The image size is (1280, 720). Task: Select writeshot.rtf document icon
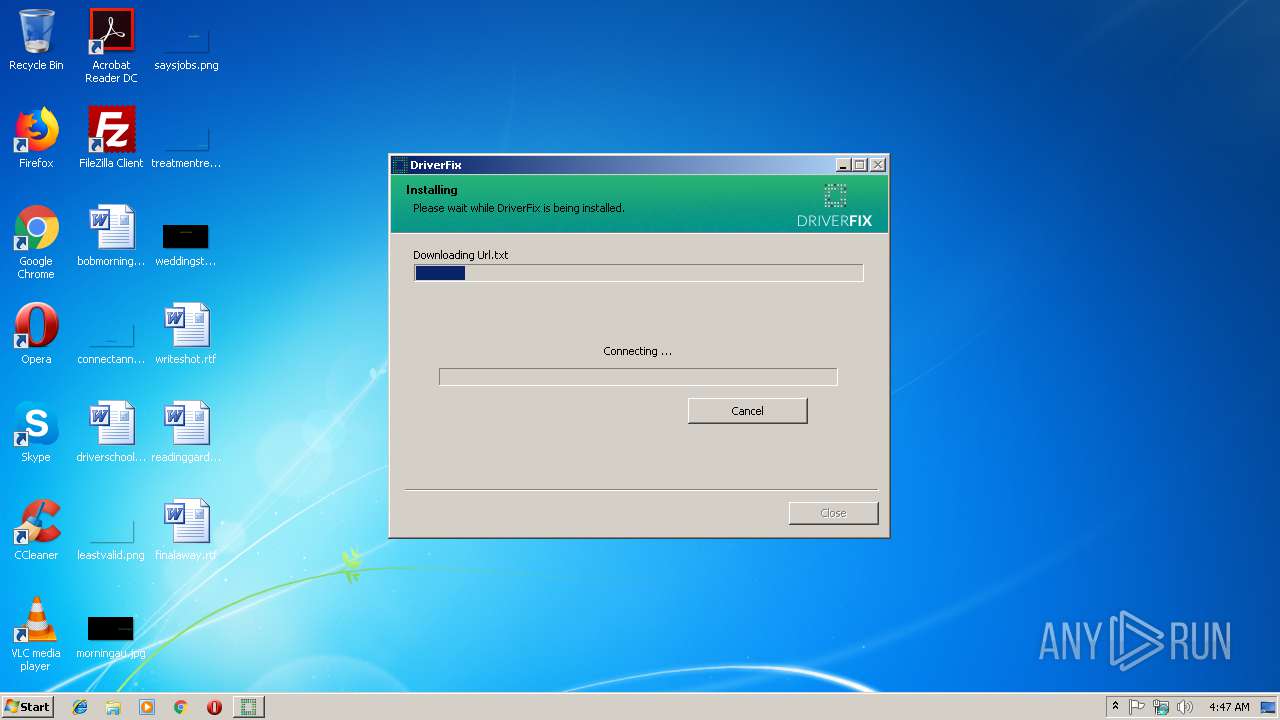(x=186, y=334)
